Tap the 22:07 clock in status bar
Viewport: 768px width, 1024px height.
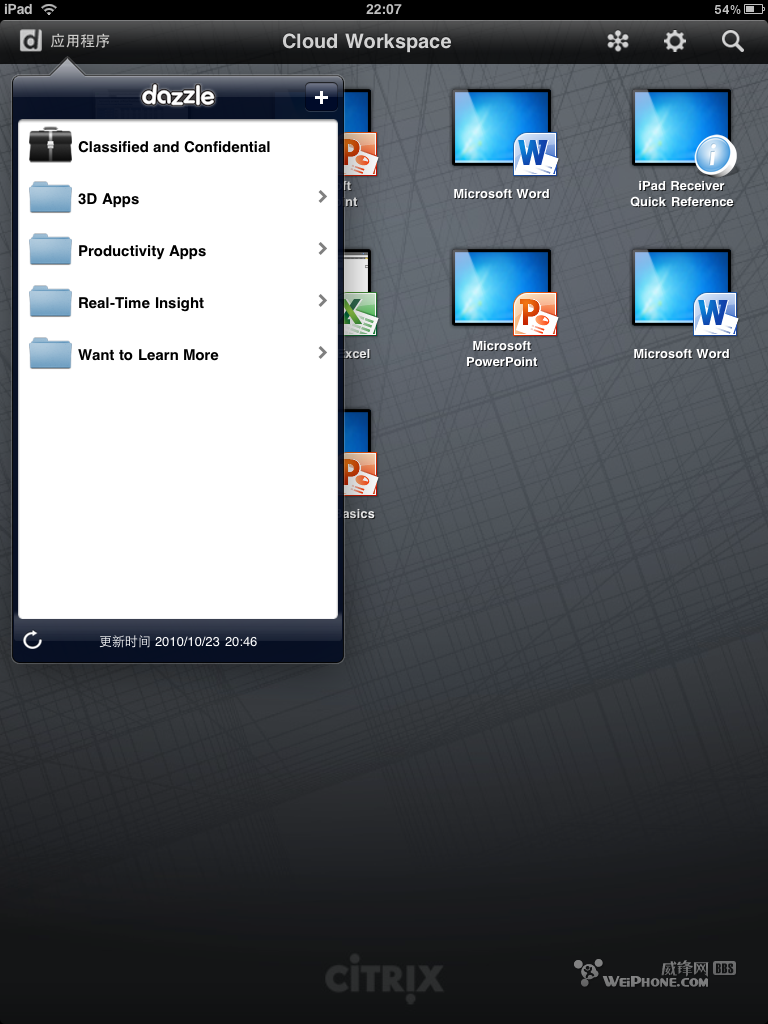[x=383, y=9]
